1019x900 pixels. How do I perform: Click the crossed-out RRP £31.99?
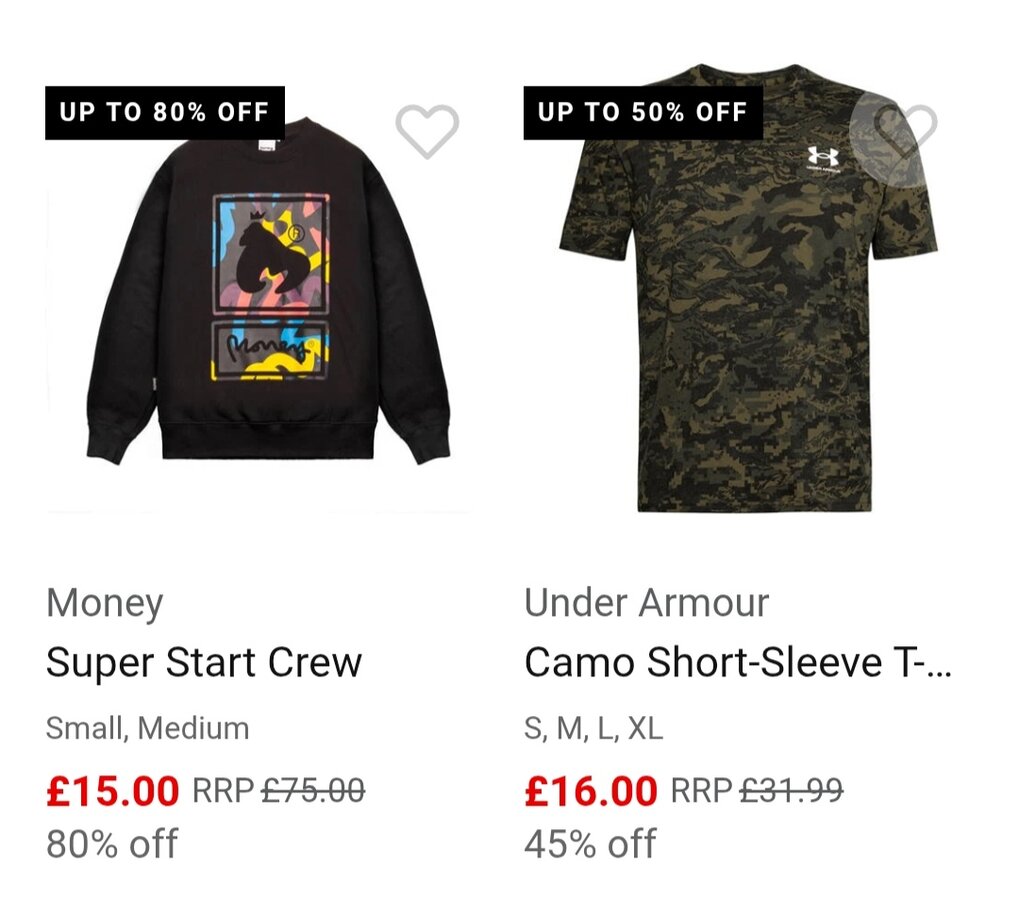point(791,791)
